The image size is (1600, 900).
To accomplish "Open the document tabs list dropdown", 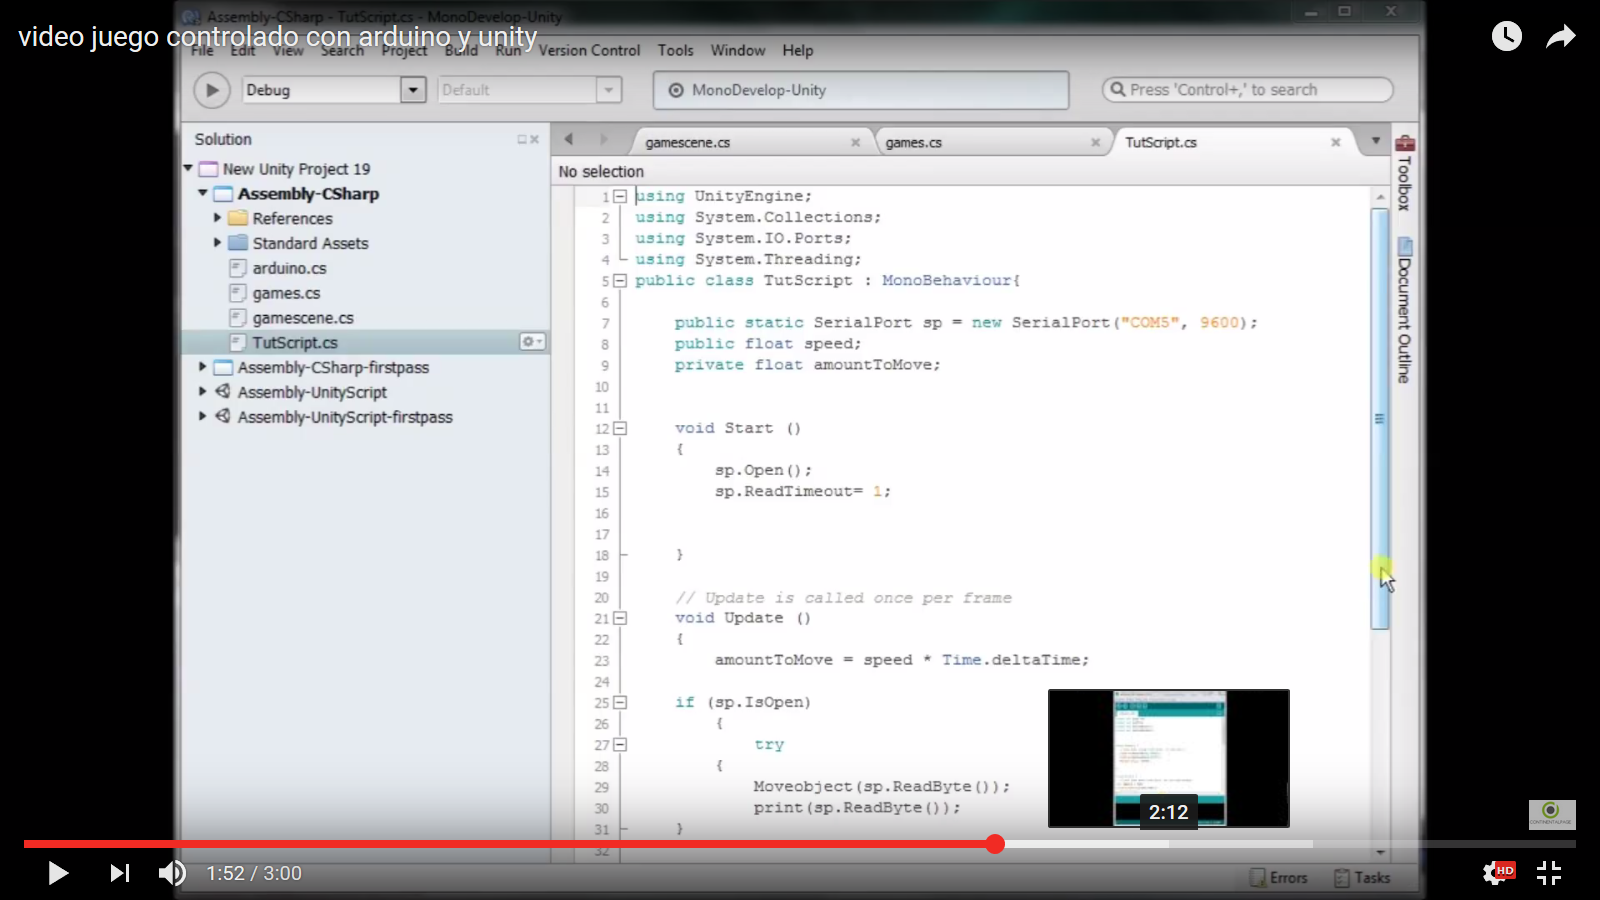I will click(x=1376, y=141).
